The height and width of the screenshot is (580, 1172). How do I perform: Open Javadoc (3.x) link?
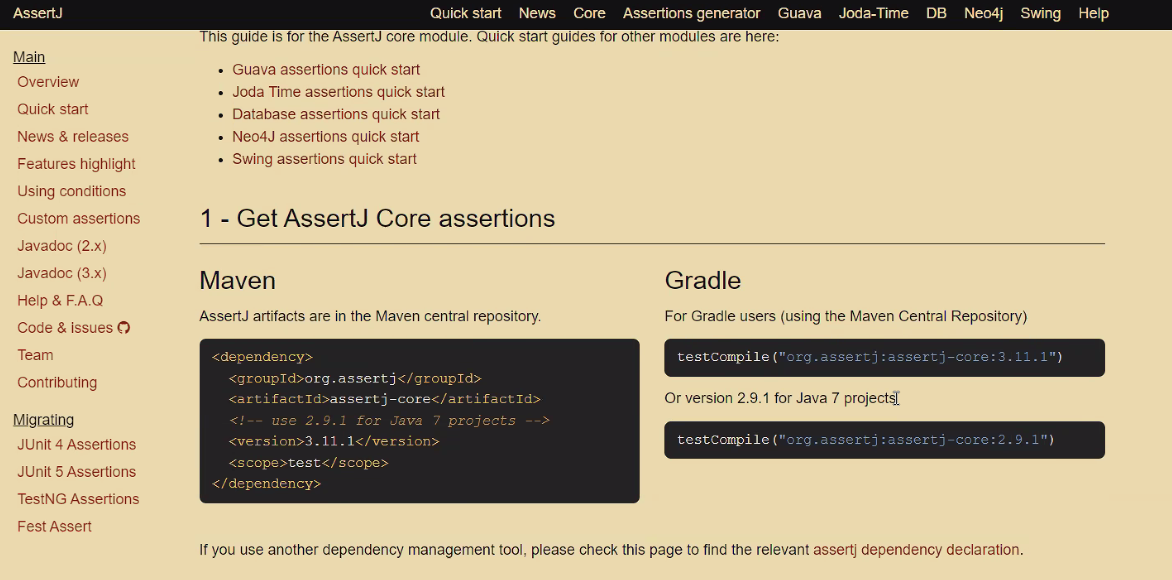click(62, 273)
